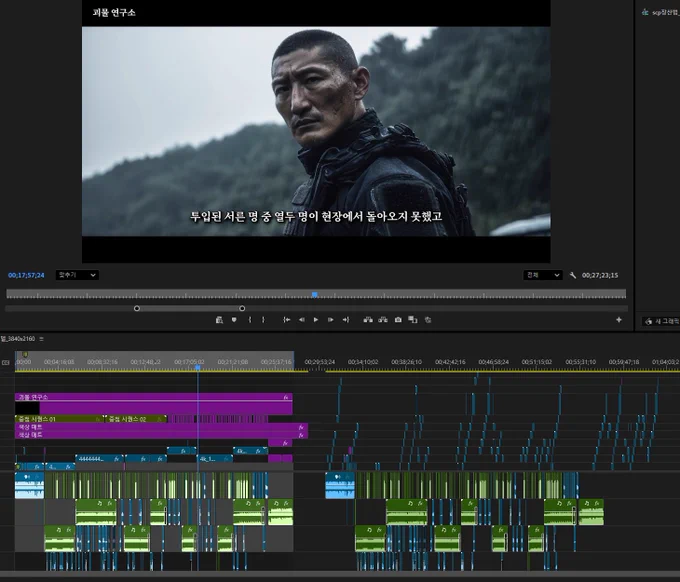Click the timeline horizontal scrollbar at bottom
The height and width of the screenshot is (582, 680).
tap(340, 574)
